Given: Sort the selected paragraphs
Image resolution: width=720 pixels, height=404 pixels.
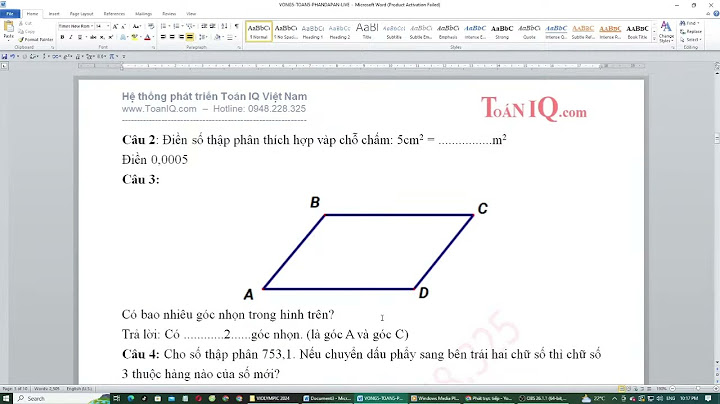Looking at the screenshot, I should 224,27.
